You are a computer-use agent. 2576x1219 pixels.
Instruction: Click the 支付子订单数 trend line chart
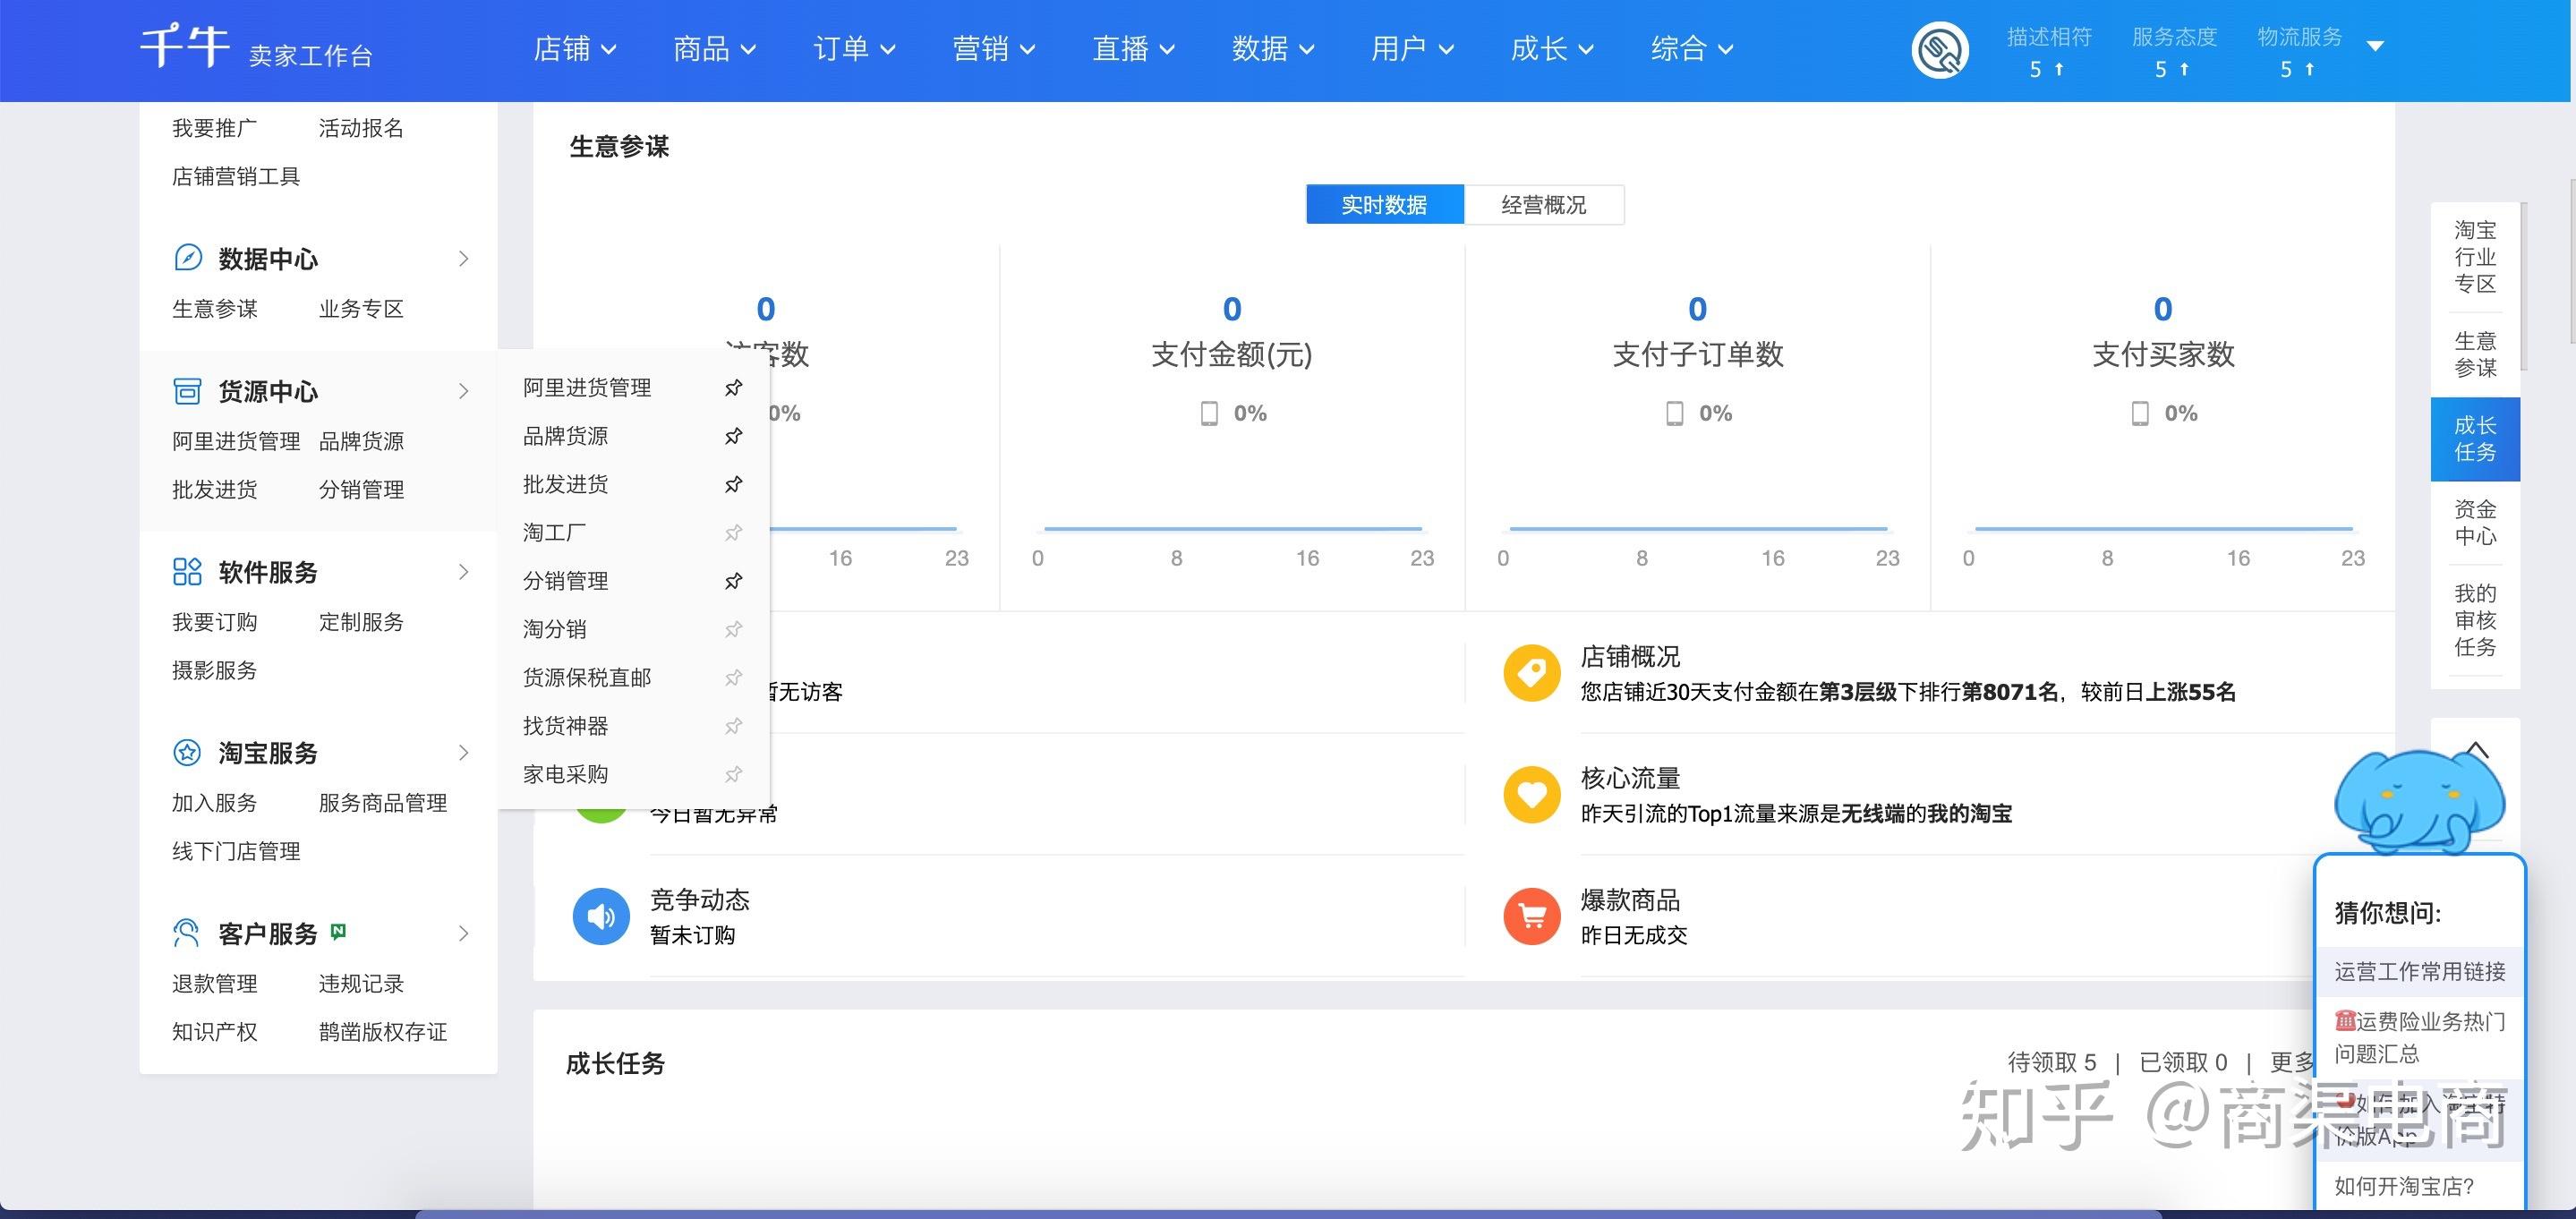click(1698, 528)
